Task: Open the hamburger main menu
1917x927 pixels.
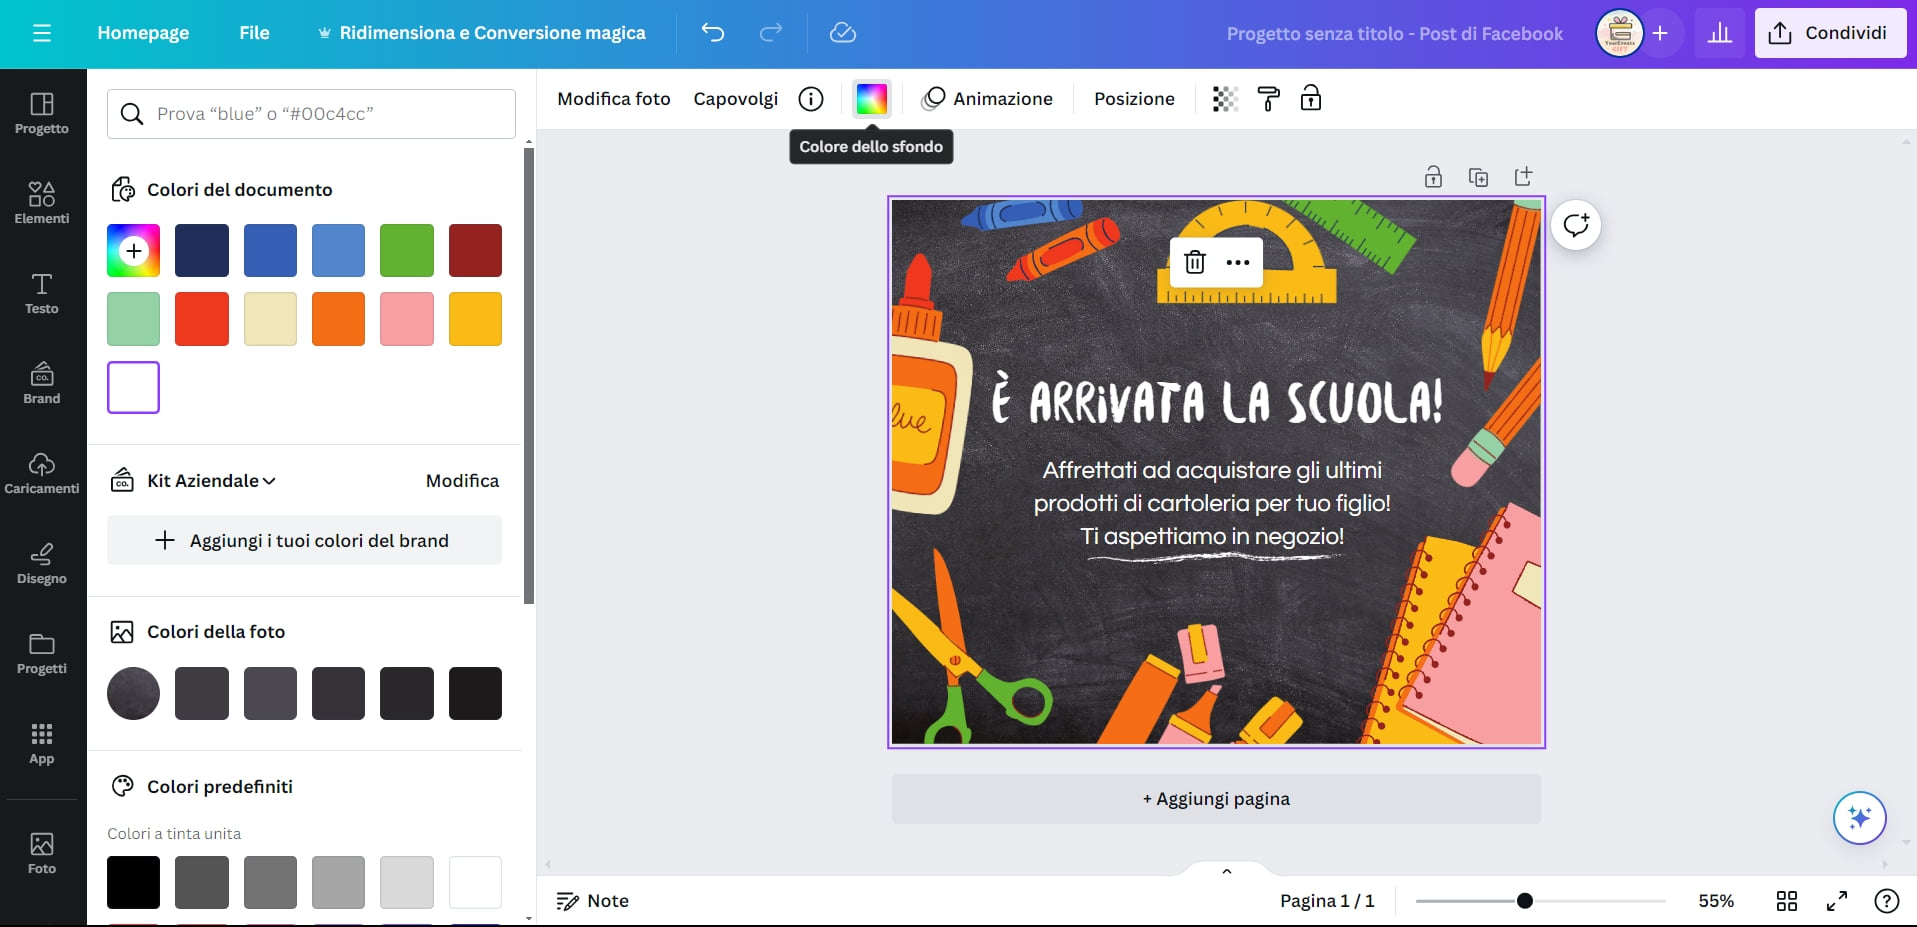Action: click(x=42, y=33)
